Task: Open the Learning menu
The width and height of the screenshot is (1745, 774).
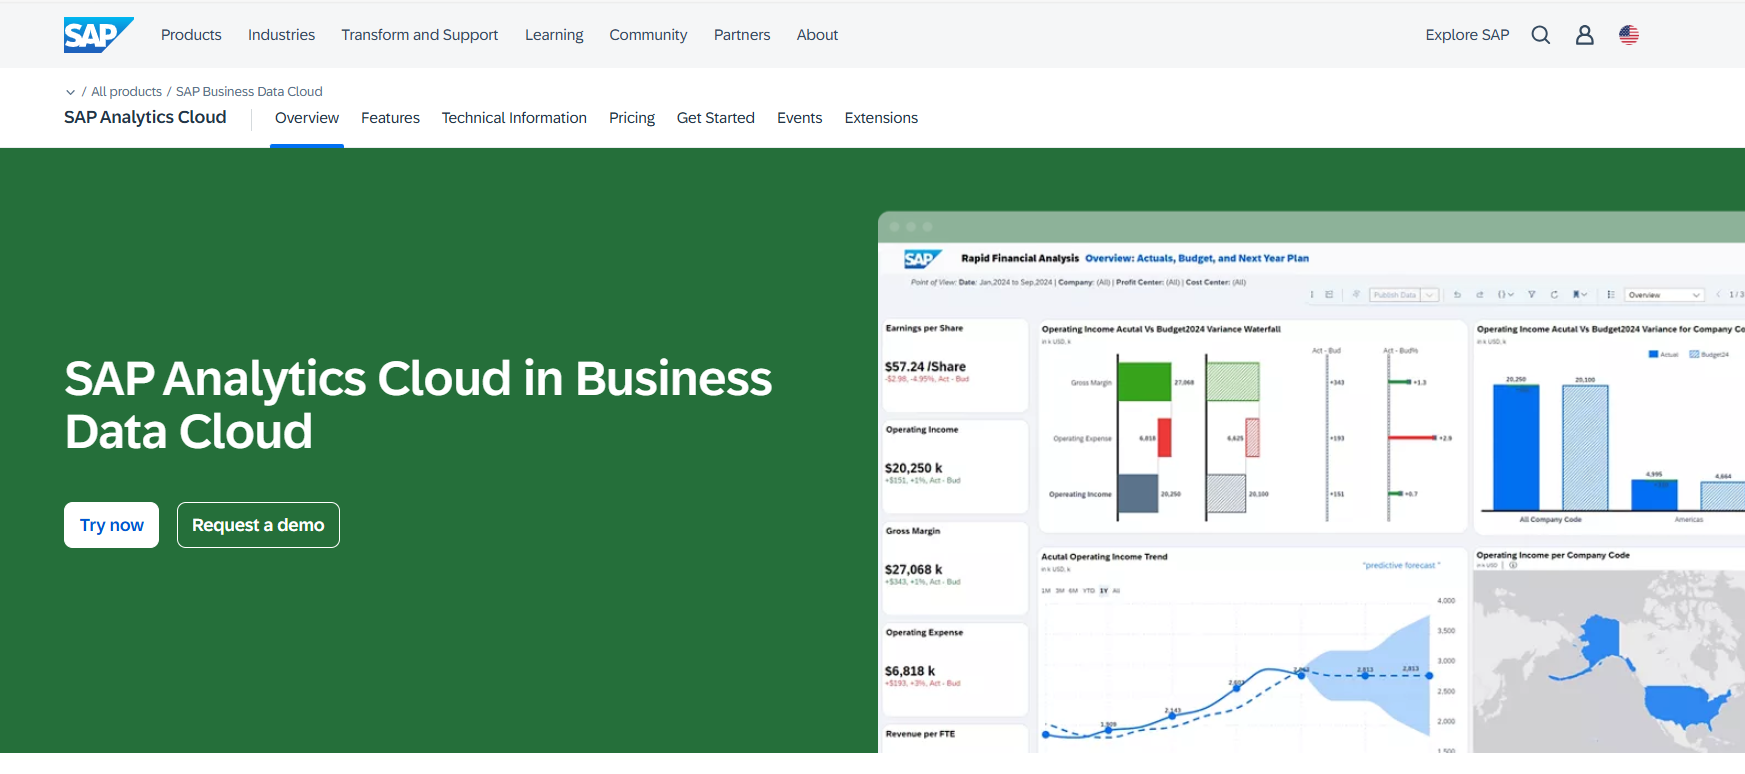Action: (554, 35)
